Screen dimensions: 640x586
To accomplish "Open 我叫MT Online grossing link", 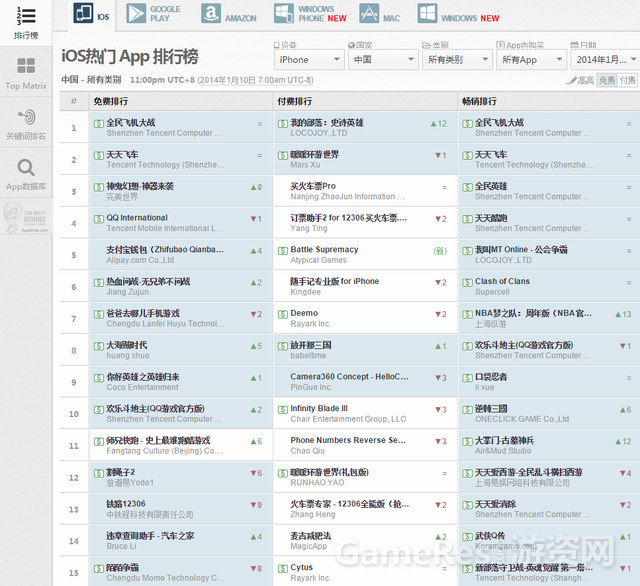I will point(521,250).
